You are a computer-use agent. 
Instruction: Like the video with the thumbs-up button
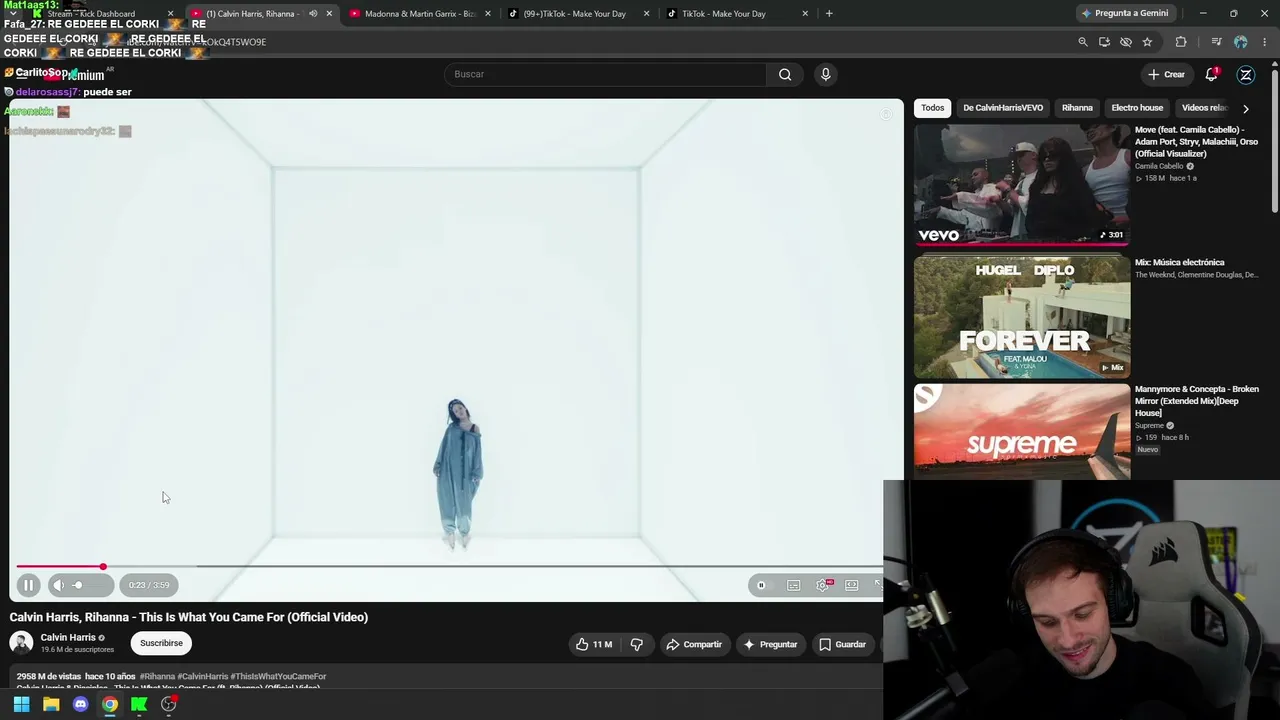[593, 645]
